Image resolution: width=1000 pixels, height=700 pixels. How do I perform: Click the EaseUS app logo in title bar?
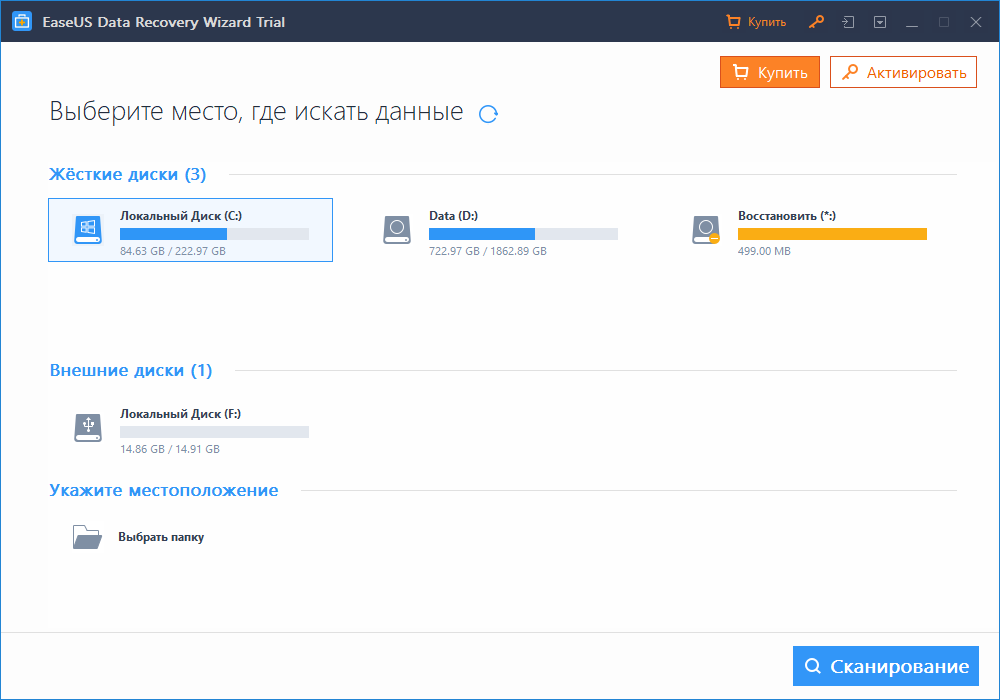[22, 22]
